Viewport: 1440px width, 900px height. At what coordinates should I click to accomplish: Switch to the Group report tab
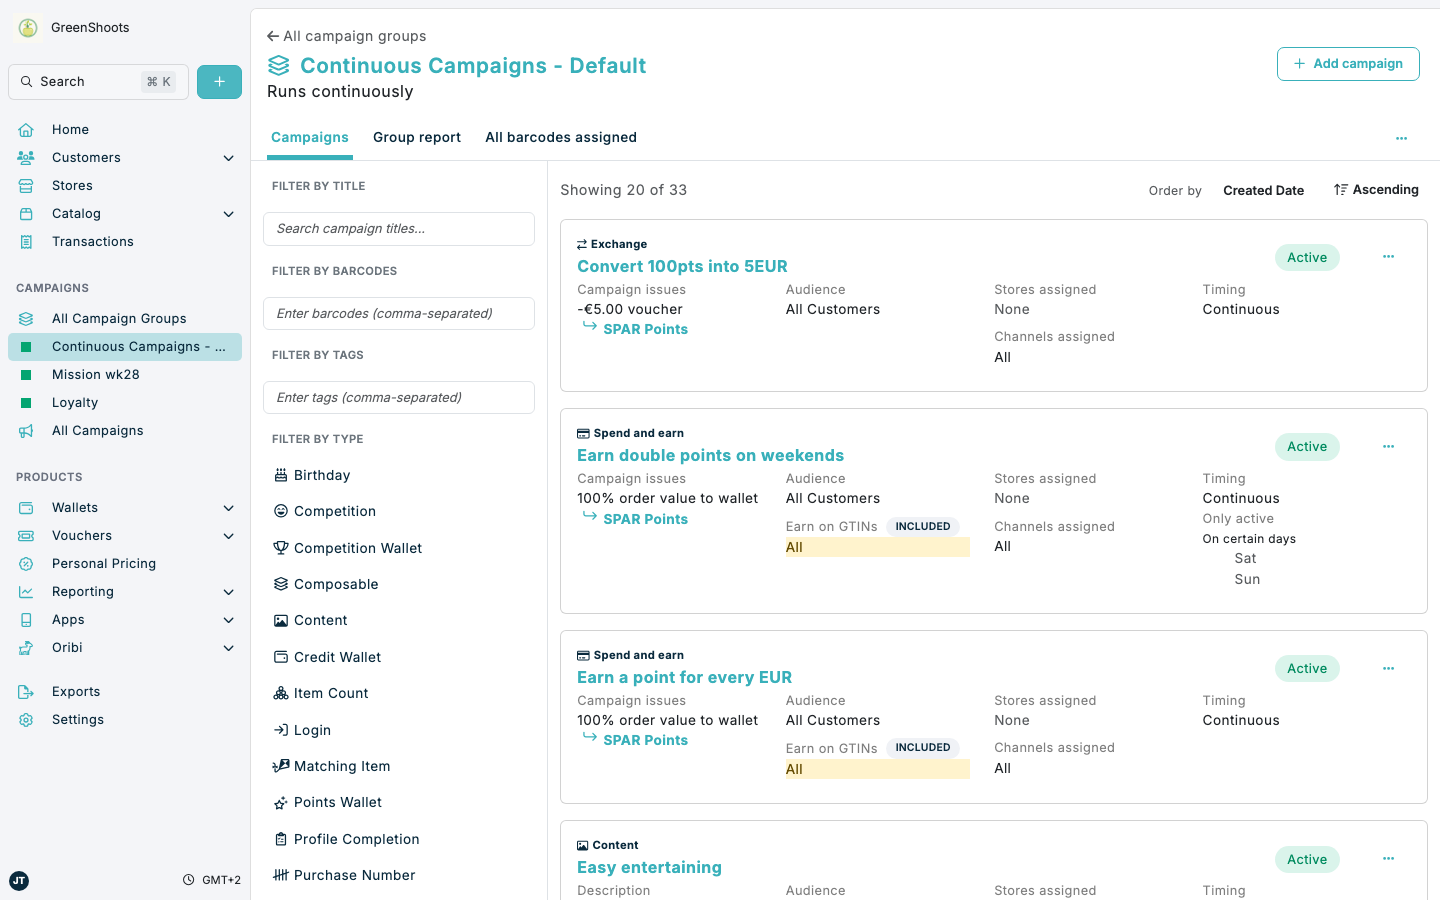tap(417, 137)
